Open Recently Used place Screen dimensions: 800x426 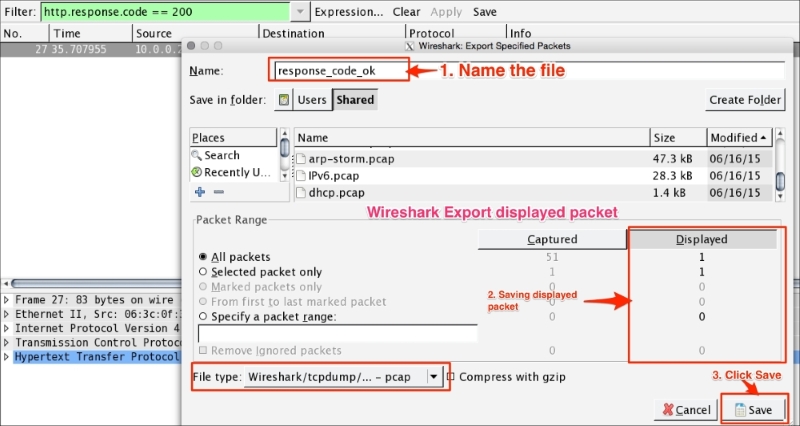click(231, 172)
